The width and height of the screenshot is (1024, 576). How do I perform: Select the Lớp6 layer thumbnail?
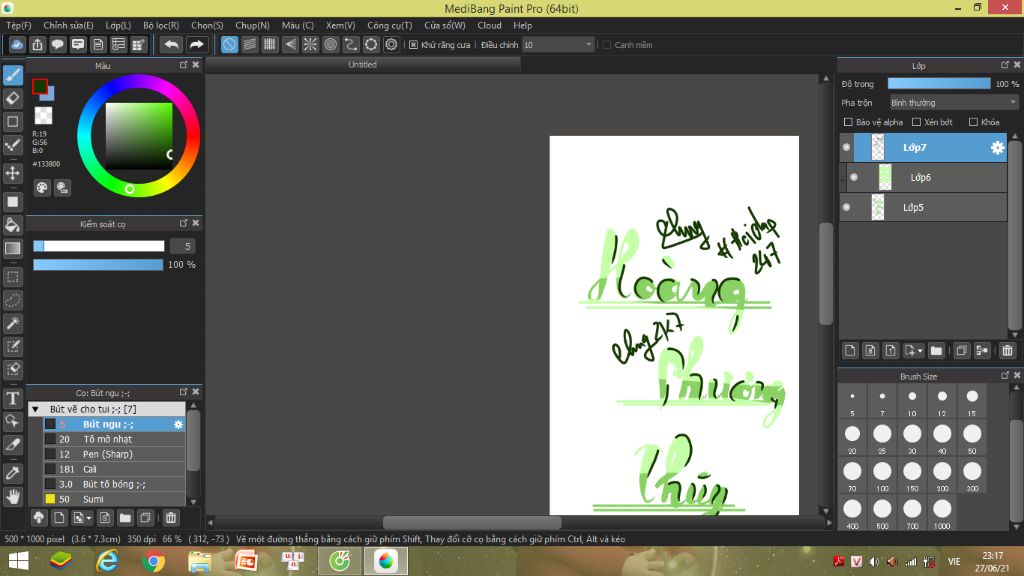coord(885,178)
